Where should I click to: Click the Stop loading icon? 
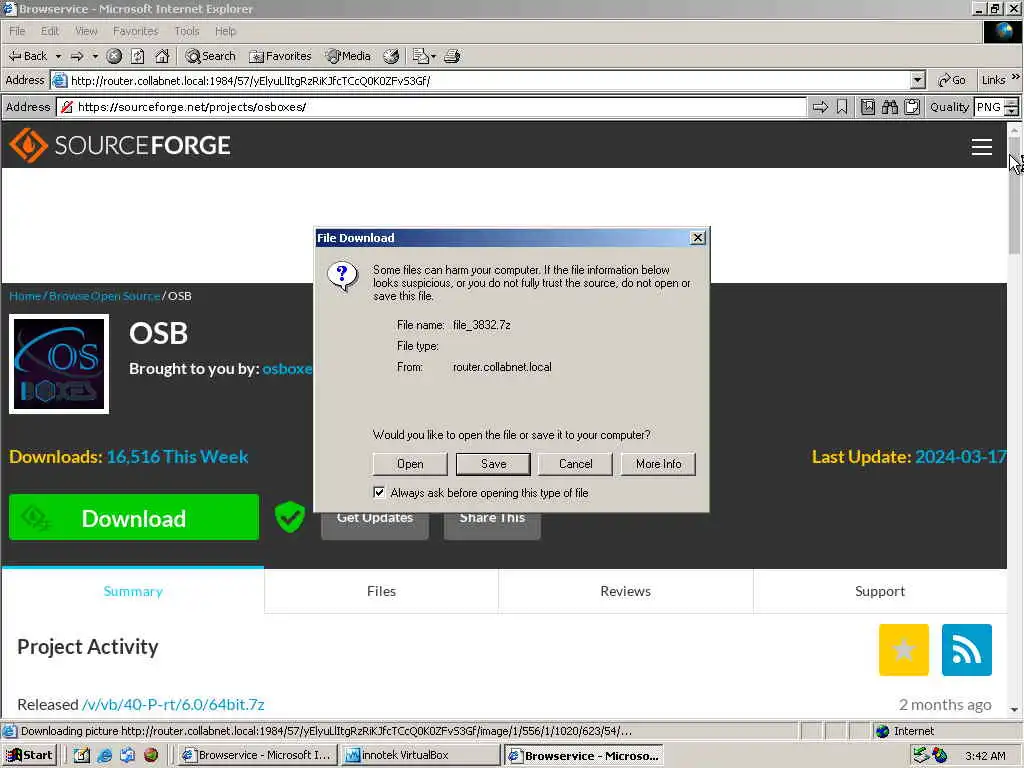click(x=114, y=56)
